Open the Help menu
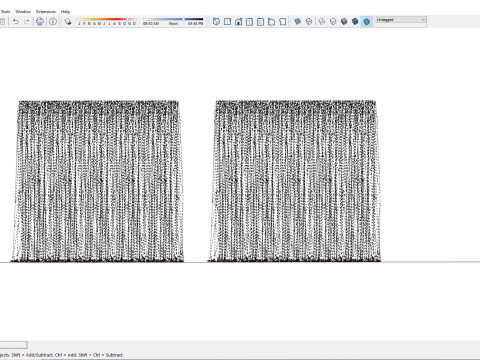This screenshot has width=480, height=360. point(65,12)
